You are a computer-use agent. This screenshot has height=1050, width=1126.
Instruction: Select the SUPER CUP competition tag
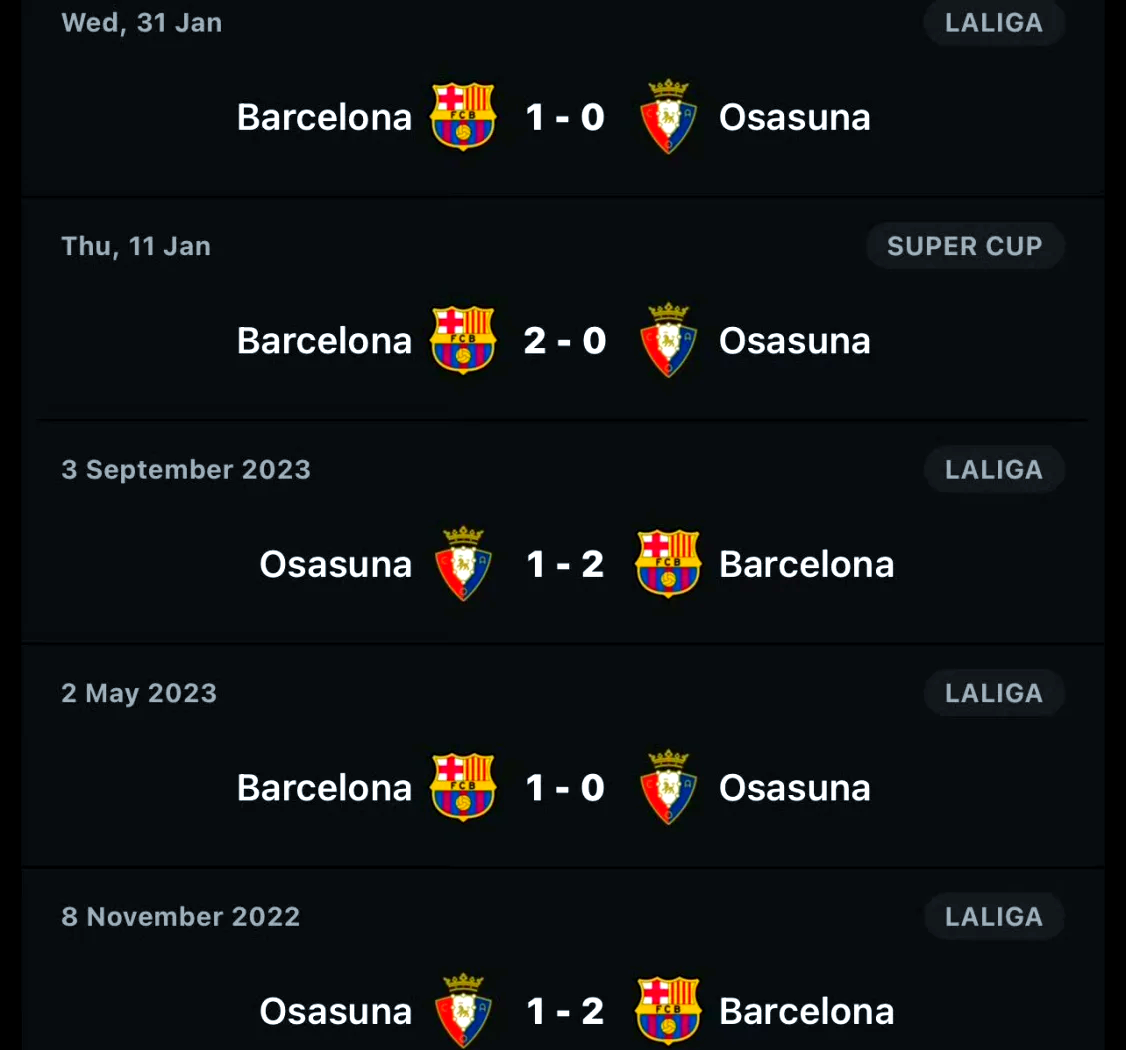pos(964,246)
